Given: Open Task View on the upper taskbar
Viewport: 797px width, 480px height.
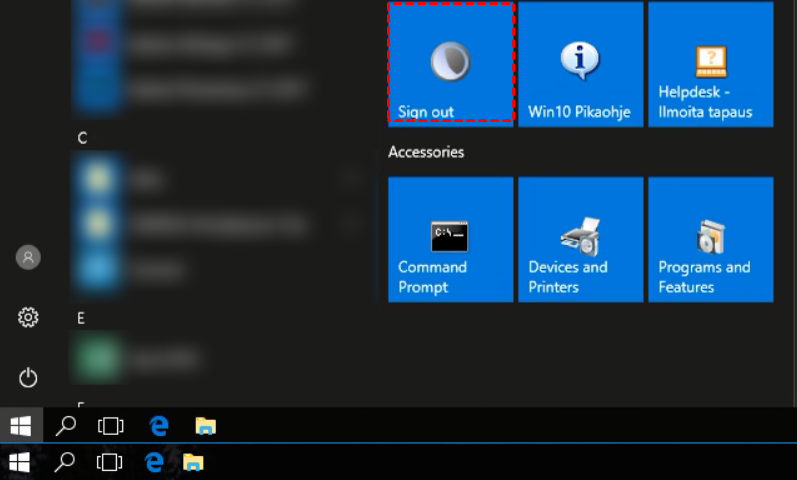Looking at the screenshot, I should 110,426.
